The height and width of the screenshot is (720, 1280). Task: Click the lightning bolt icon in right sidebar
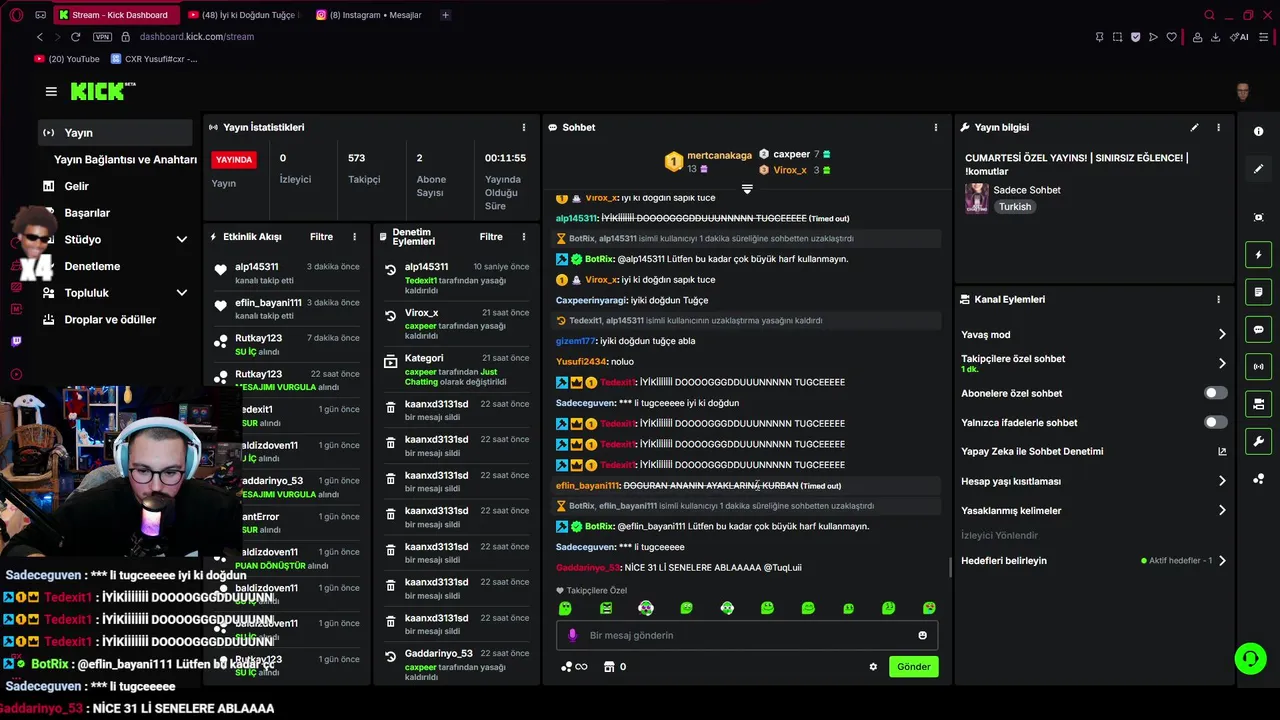pyautogui.click(x=1258, y=255)
